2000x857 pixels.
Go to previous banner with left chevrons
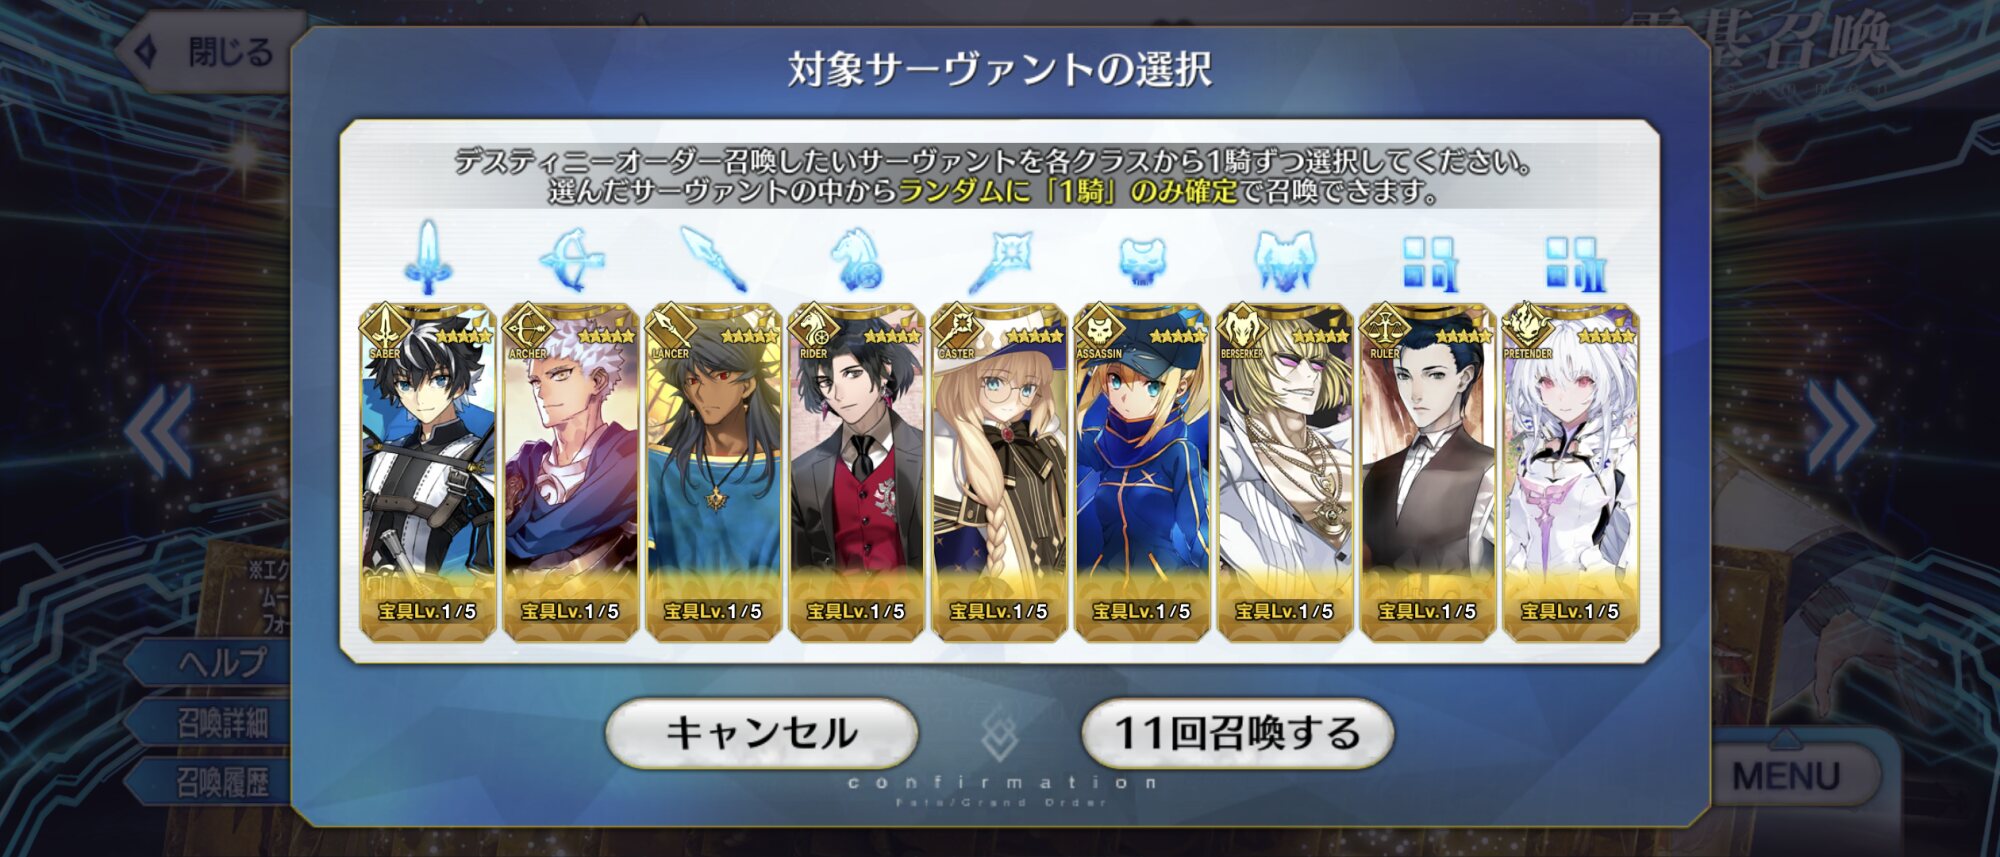[x=160, y=430]
